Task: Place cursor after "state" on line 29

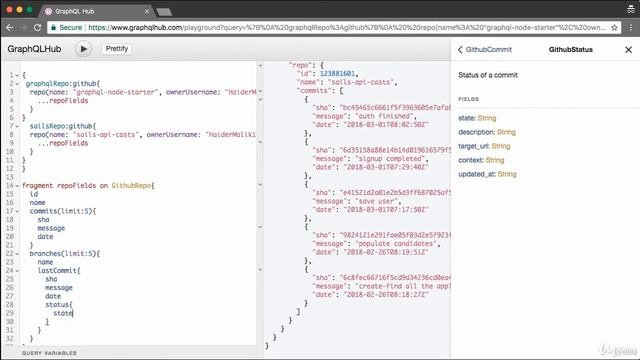Action: click(x=73, y=313)
